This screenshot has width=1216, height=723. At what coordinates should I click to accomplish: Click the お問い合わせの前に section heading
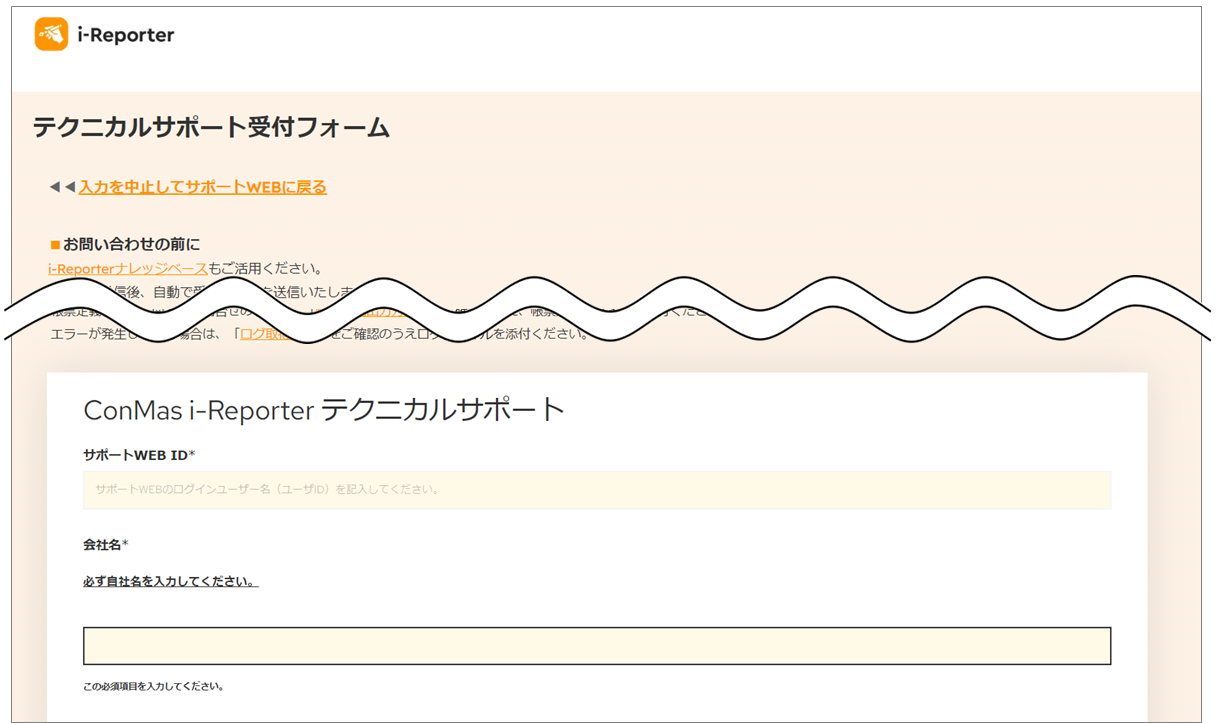point(131,244)
